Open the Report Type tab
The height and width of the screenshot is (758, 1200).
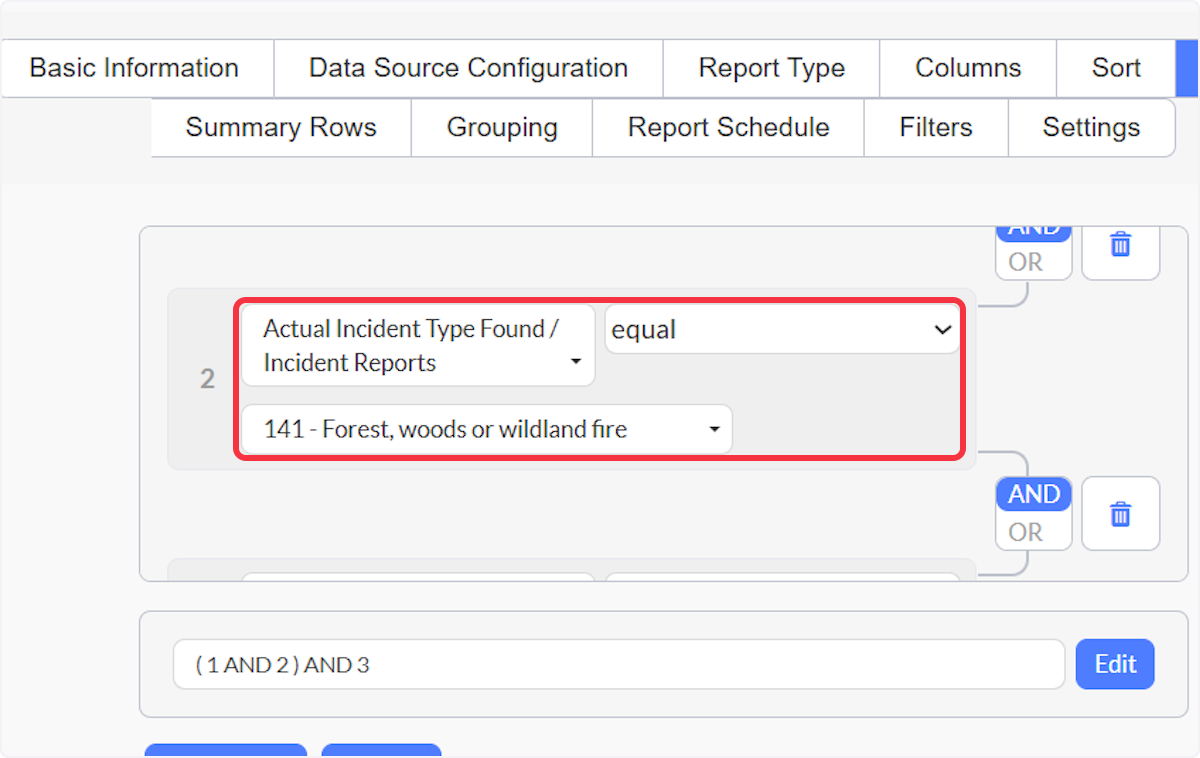tap(771, 68)
